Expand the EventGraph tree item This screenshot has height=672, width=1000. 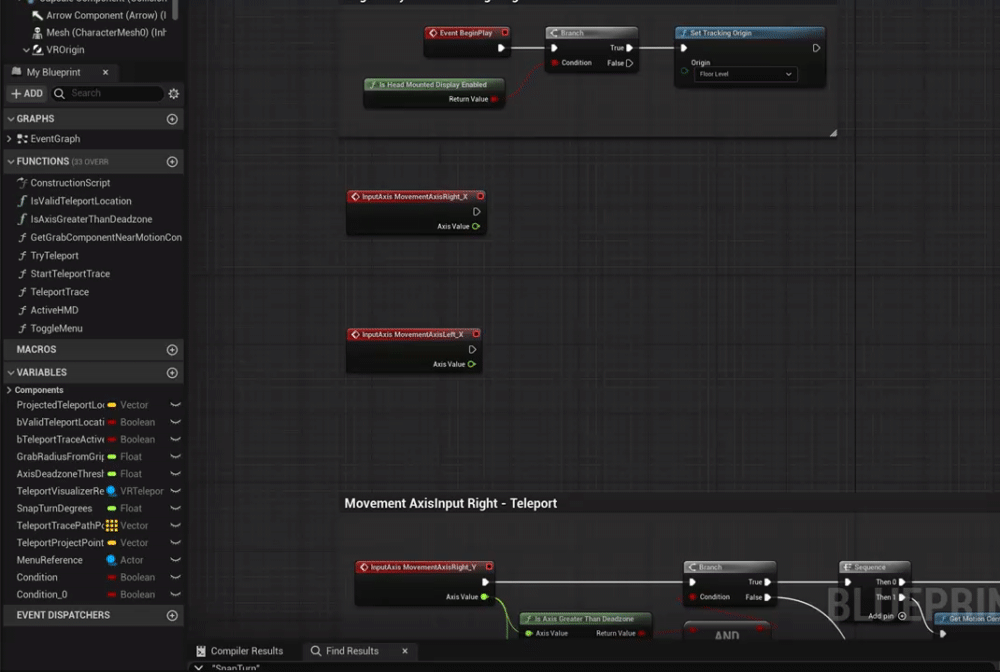[9, 138]
